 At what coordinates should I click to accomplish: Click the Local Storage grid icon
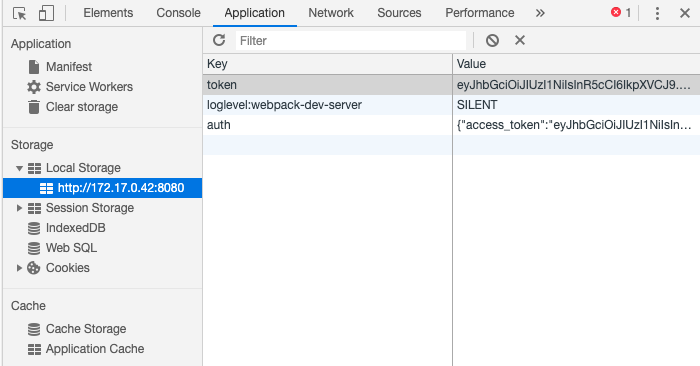(x=34, y=168)
